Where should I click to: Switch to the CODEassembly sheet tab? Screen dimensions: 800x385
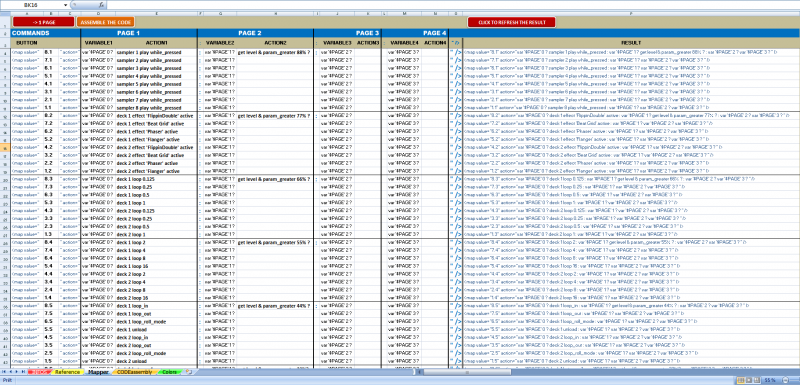pos(134,372)
